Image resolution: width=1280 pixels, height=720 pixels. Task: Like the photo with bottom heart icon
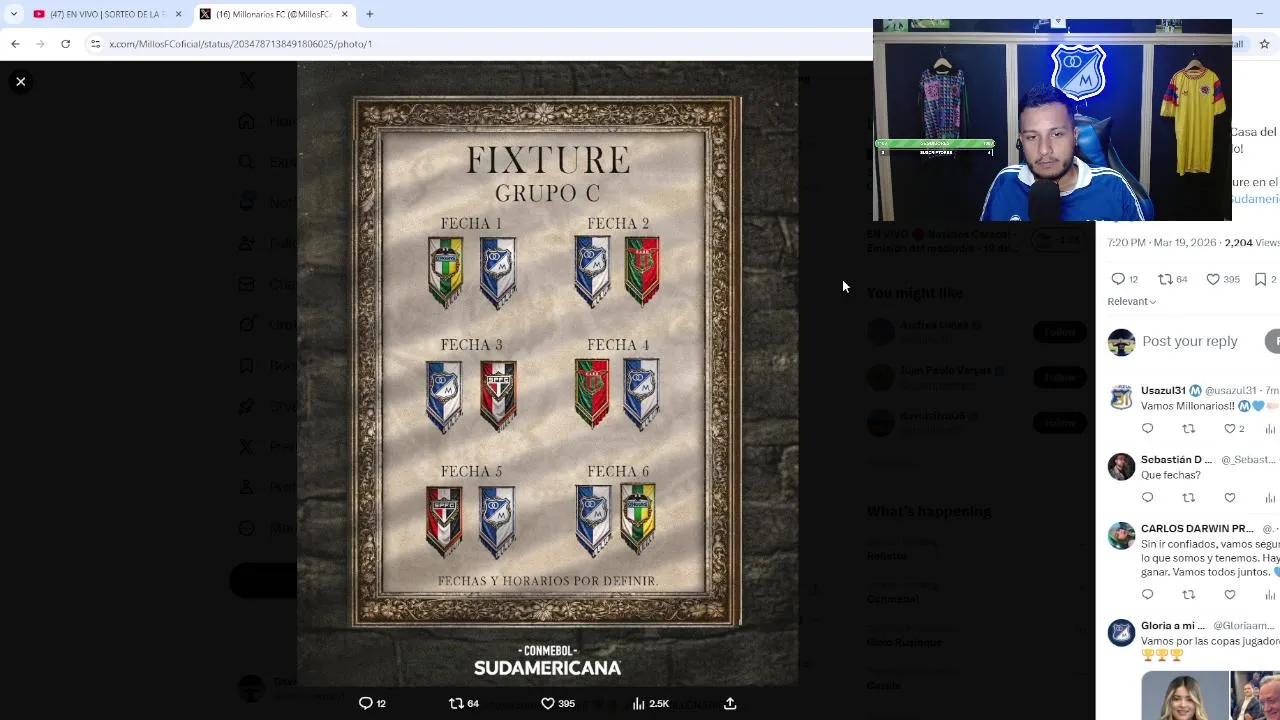pyautogui.click(x=548, y=703)
